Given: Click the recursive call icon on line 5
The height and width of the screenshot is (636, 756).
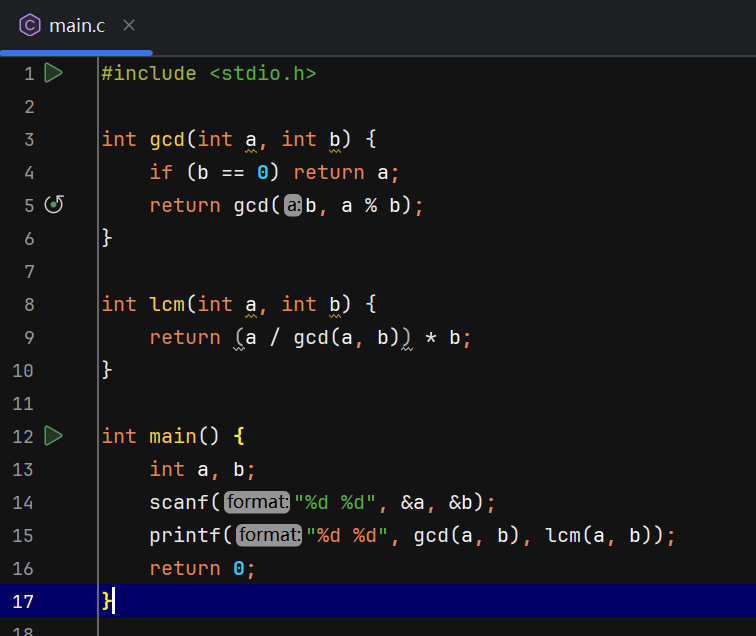Looking at the screenshot, I should pyautogui.click(x=54, y=205).
